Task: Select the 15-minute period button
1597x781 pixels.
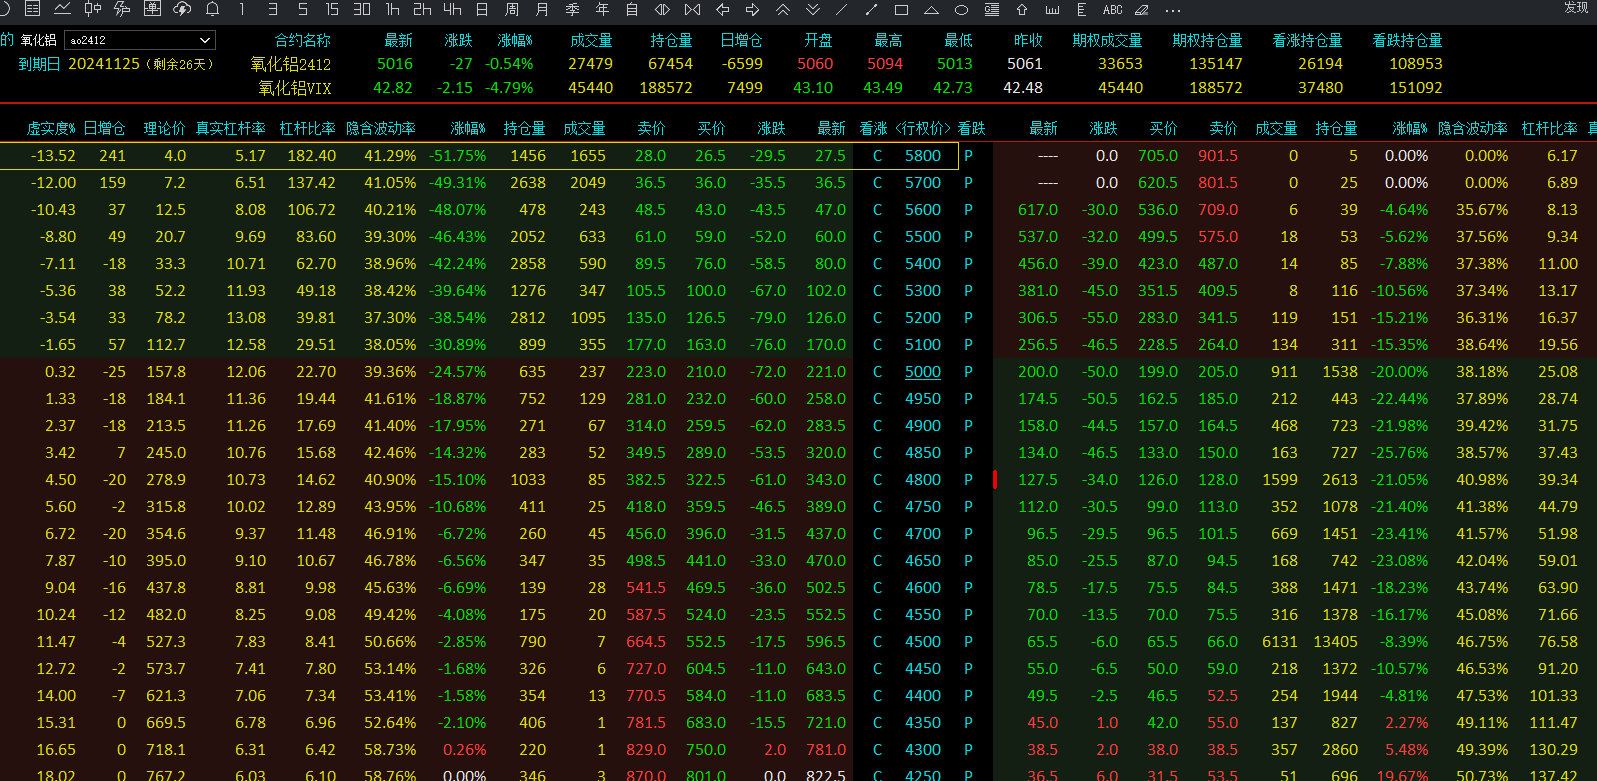Action: click(332, 9)
